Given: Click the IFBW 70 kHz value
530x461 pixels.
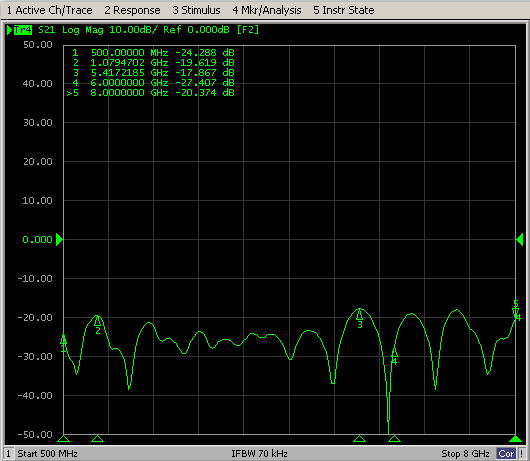Looking at the screenshot, I should coord(259,454).
